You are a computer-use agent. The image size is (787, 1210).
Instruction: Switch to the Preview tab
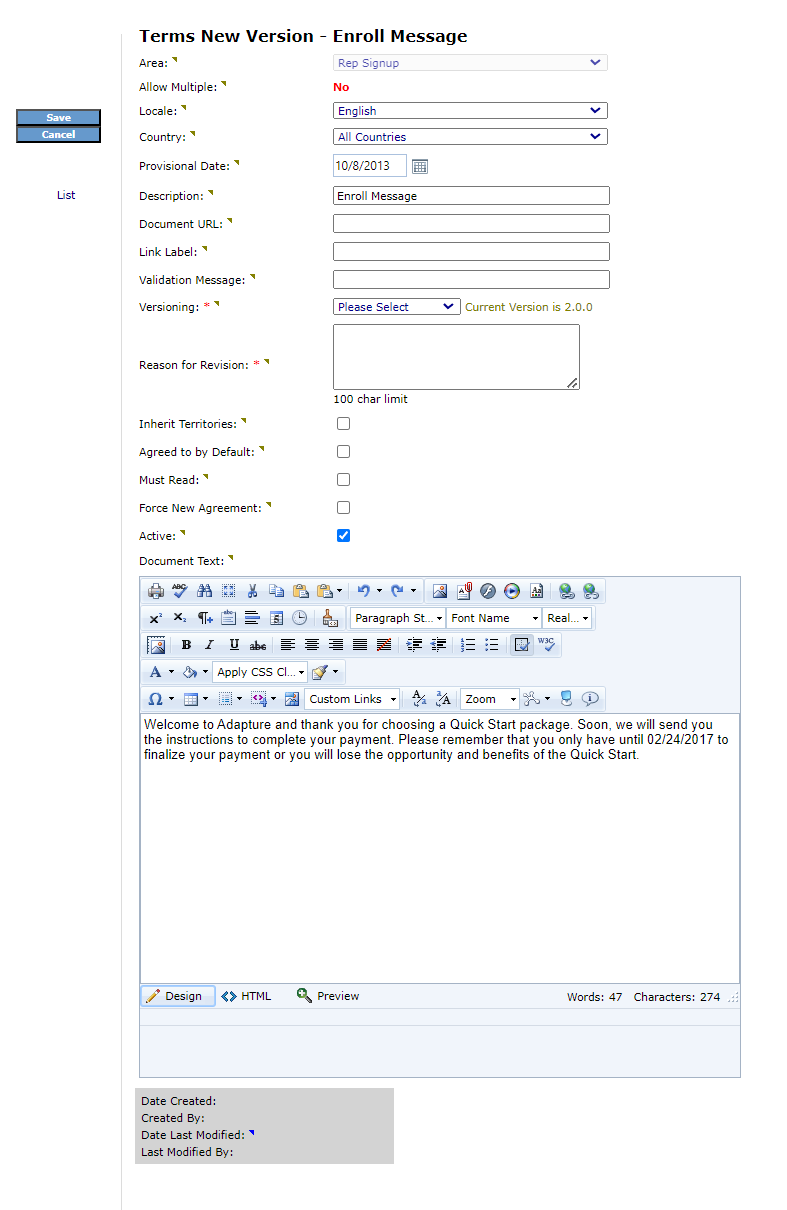[328, 996]
